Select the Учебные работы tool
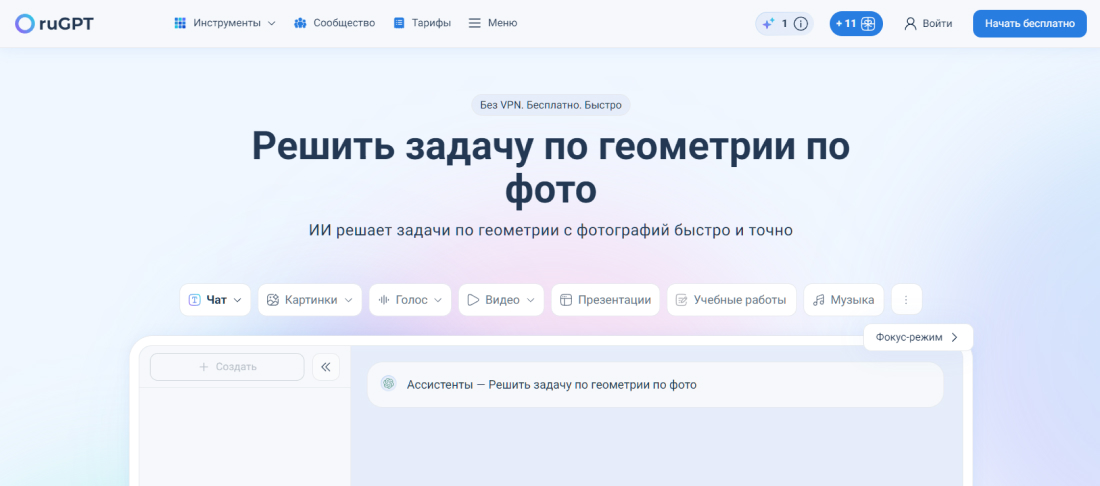The width and height of the screenshot is (1100, 486). [x=731, y=299]
